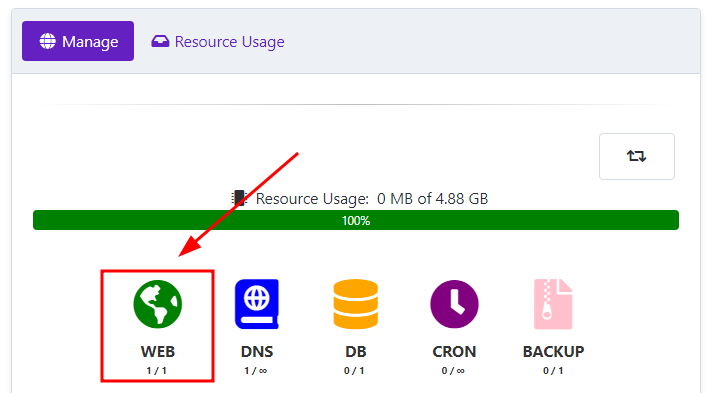The height and width of the screenshot is (393, 707).
Task: Click the BACKUP label text
Action: tap(553, 352)
